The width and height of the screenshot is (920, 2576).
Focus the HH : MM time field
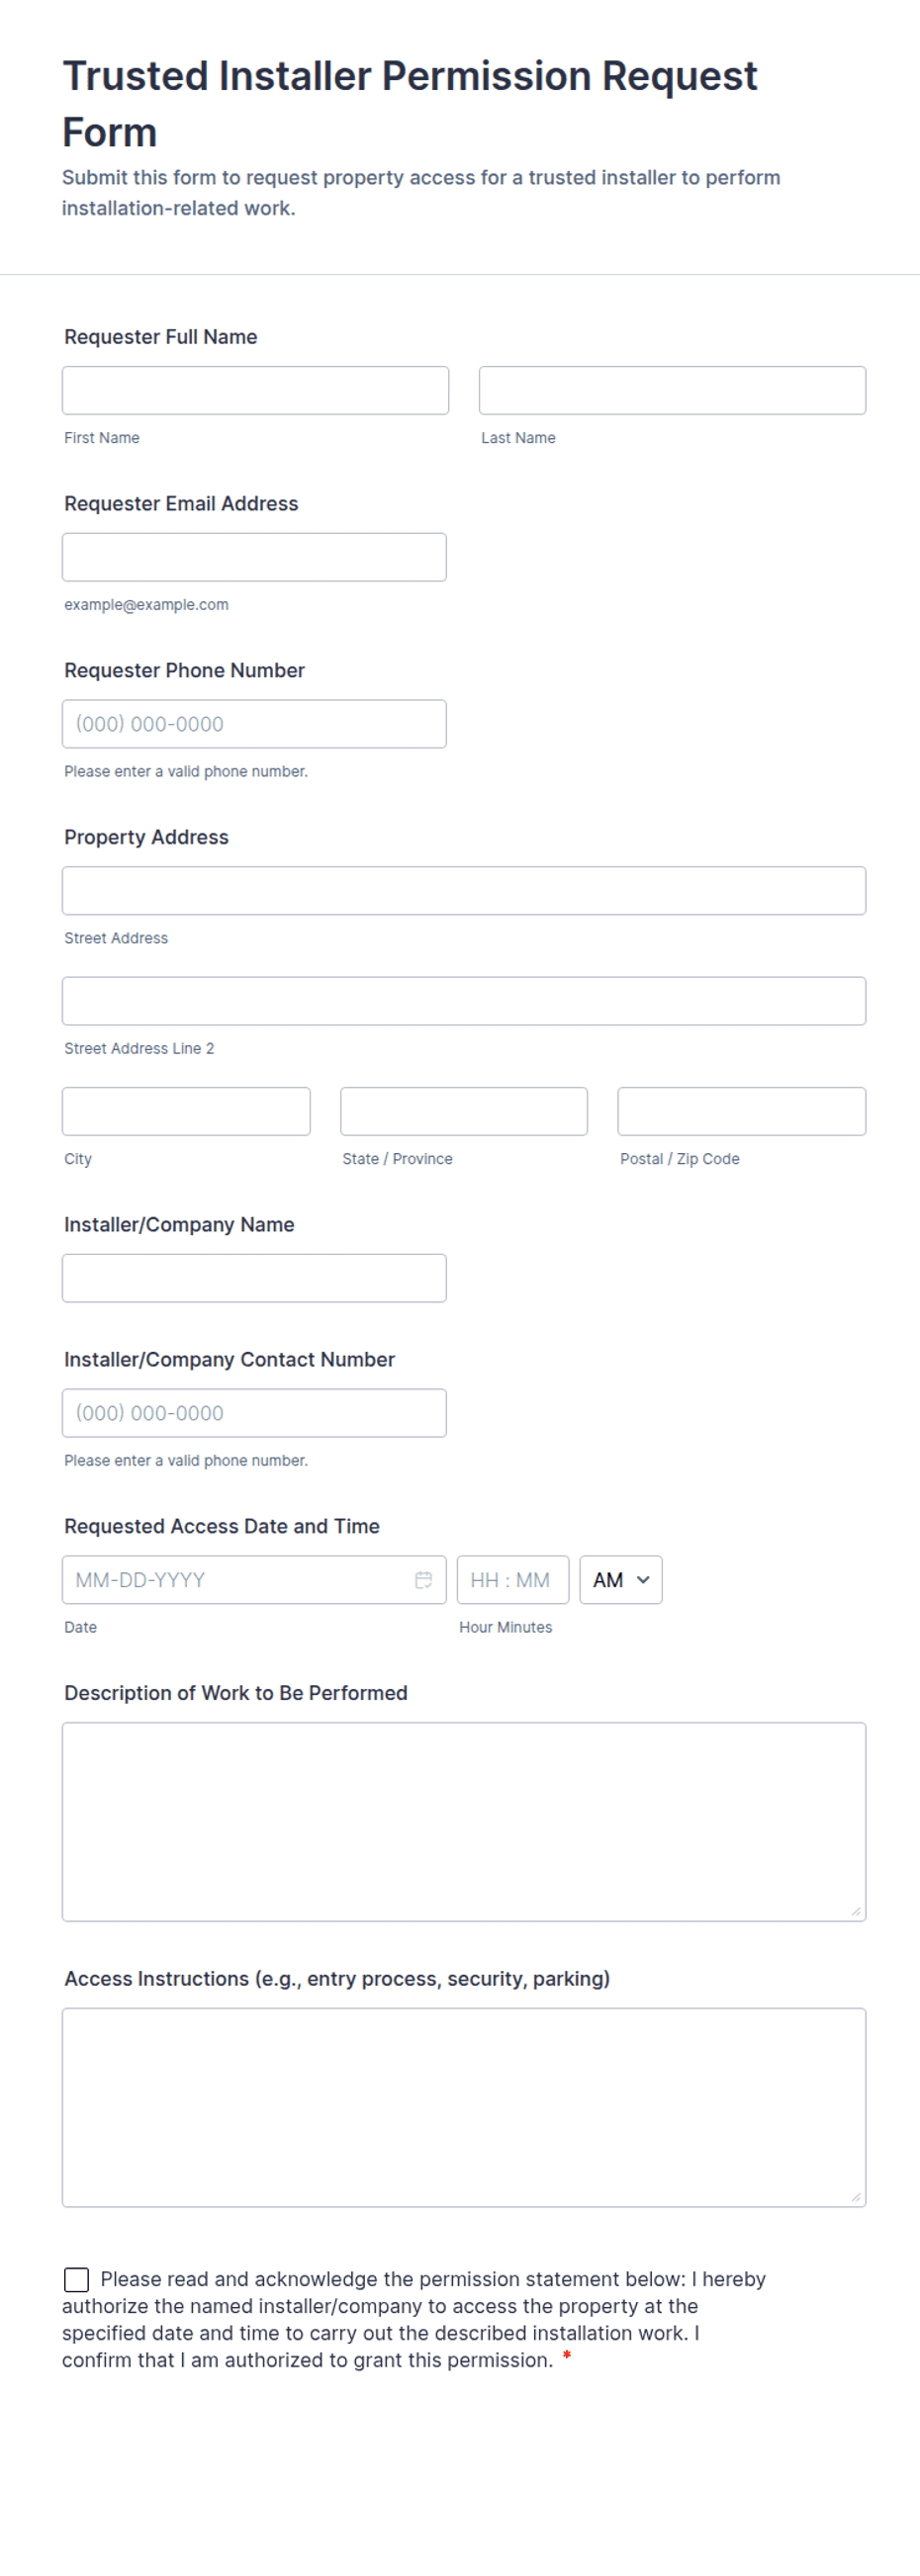coord(512,1580)
